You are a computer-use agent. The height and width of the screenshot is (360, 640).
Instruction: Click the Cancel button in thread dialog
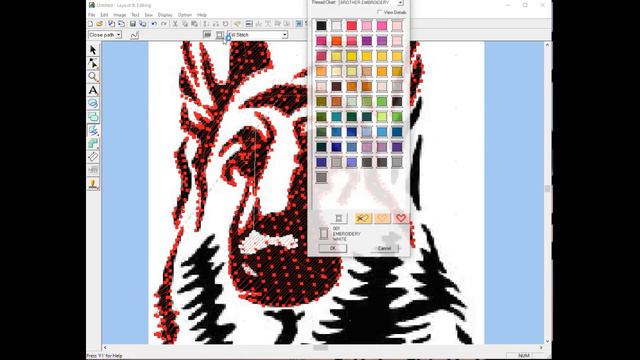coord(384,248)
